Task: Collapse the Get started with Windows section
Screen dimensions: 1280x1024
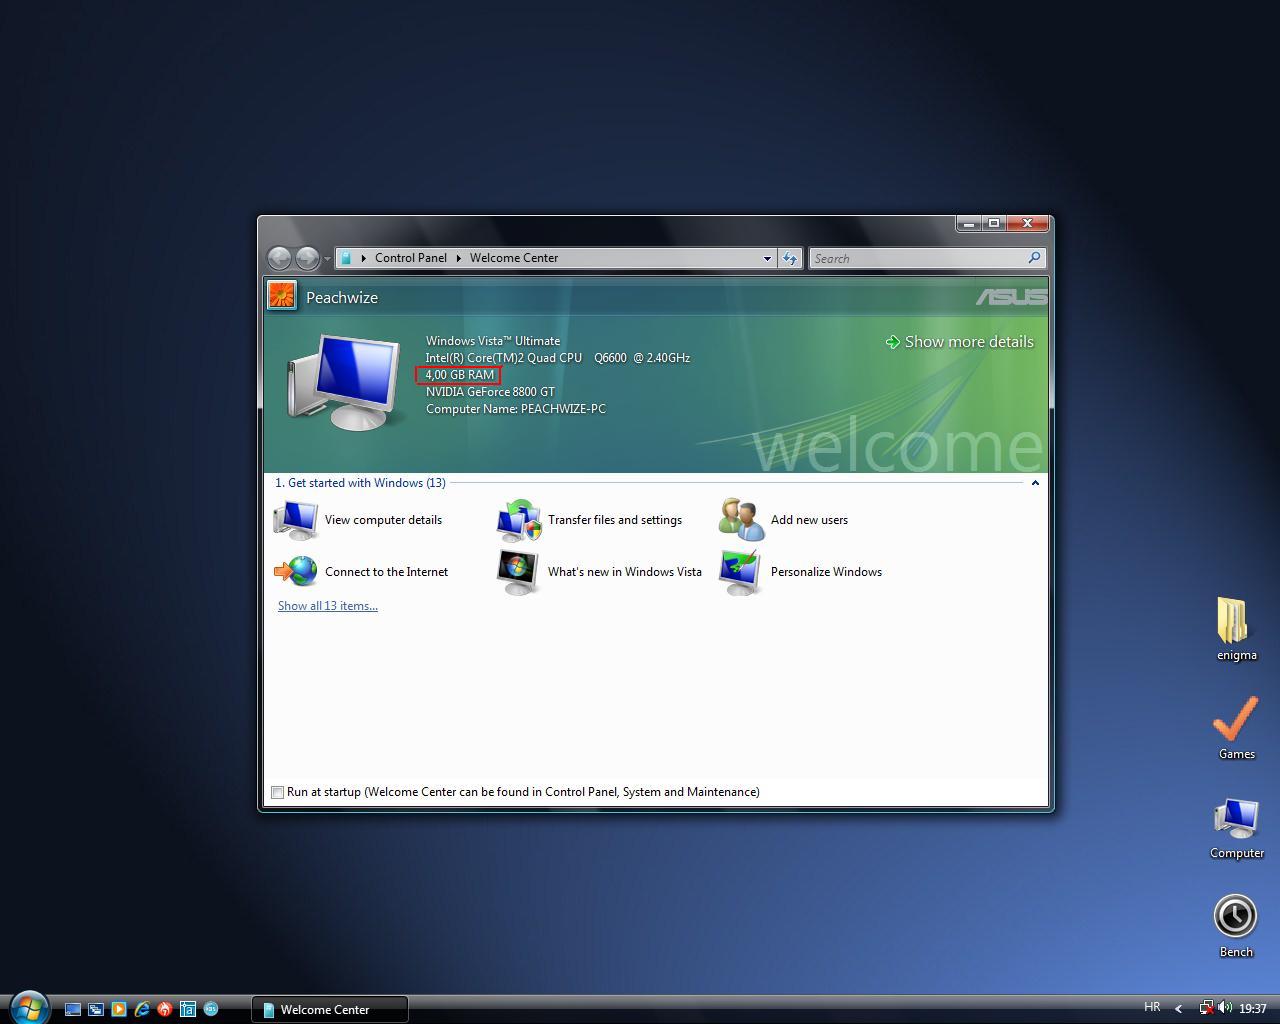Action: pyautogui.click(x=1035, y=483)
